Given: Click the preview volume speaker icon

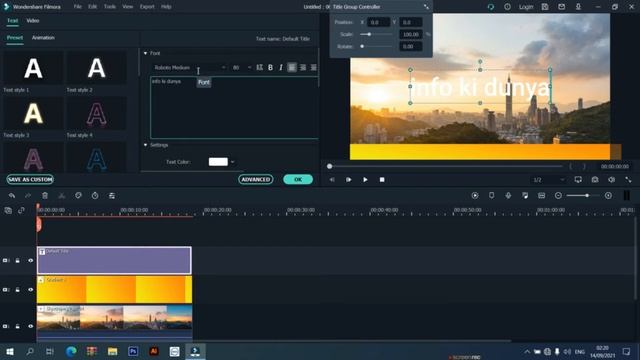Looking at the screenshot, I should click(x=611, y=180).
